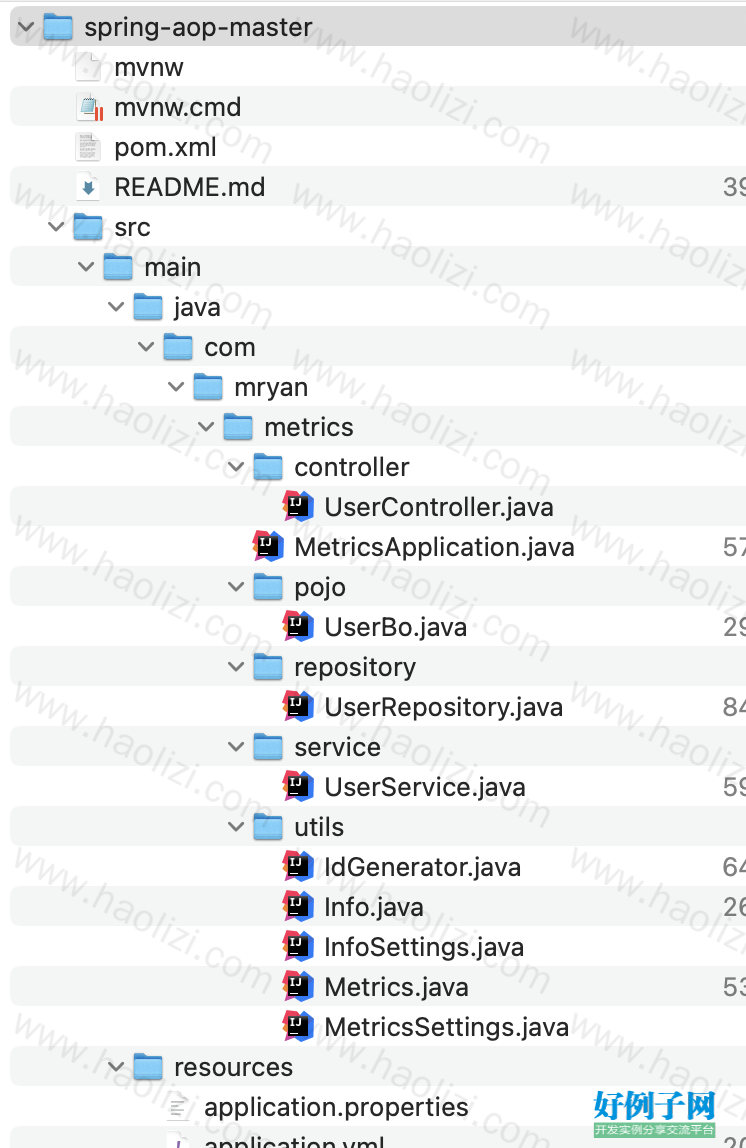Click the IntelliJ icon of UserService.java
This screenshot has width=746, height=1148.
point(298,787)
